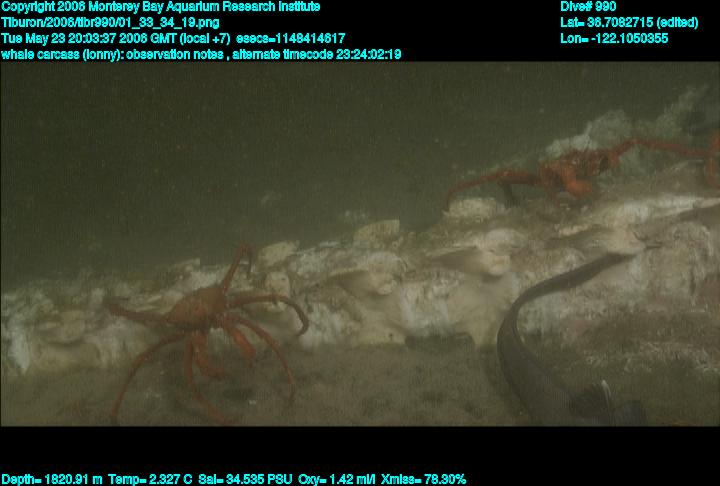Select the 'alternate timecode 23:24:02:19' text
The height and width of the screenshot is (486, 720).
317,55
